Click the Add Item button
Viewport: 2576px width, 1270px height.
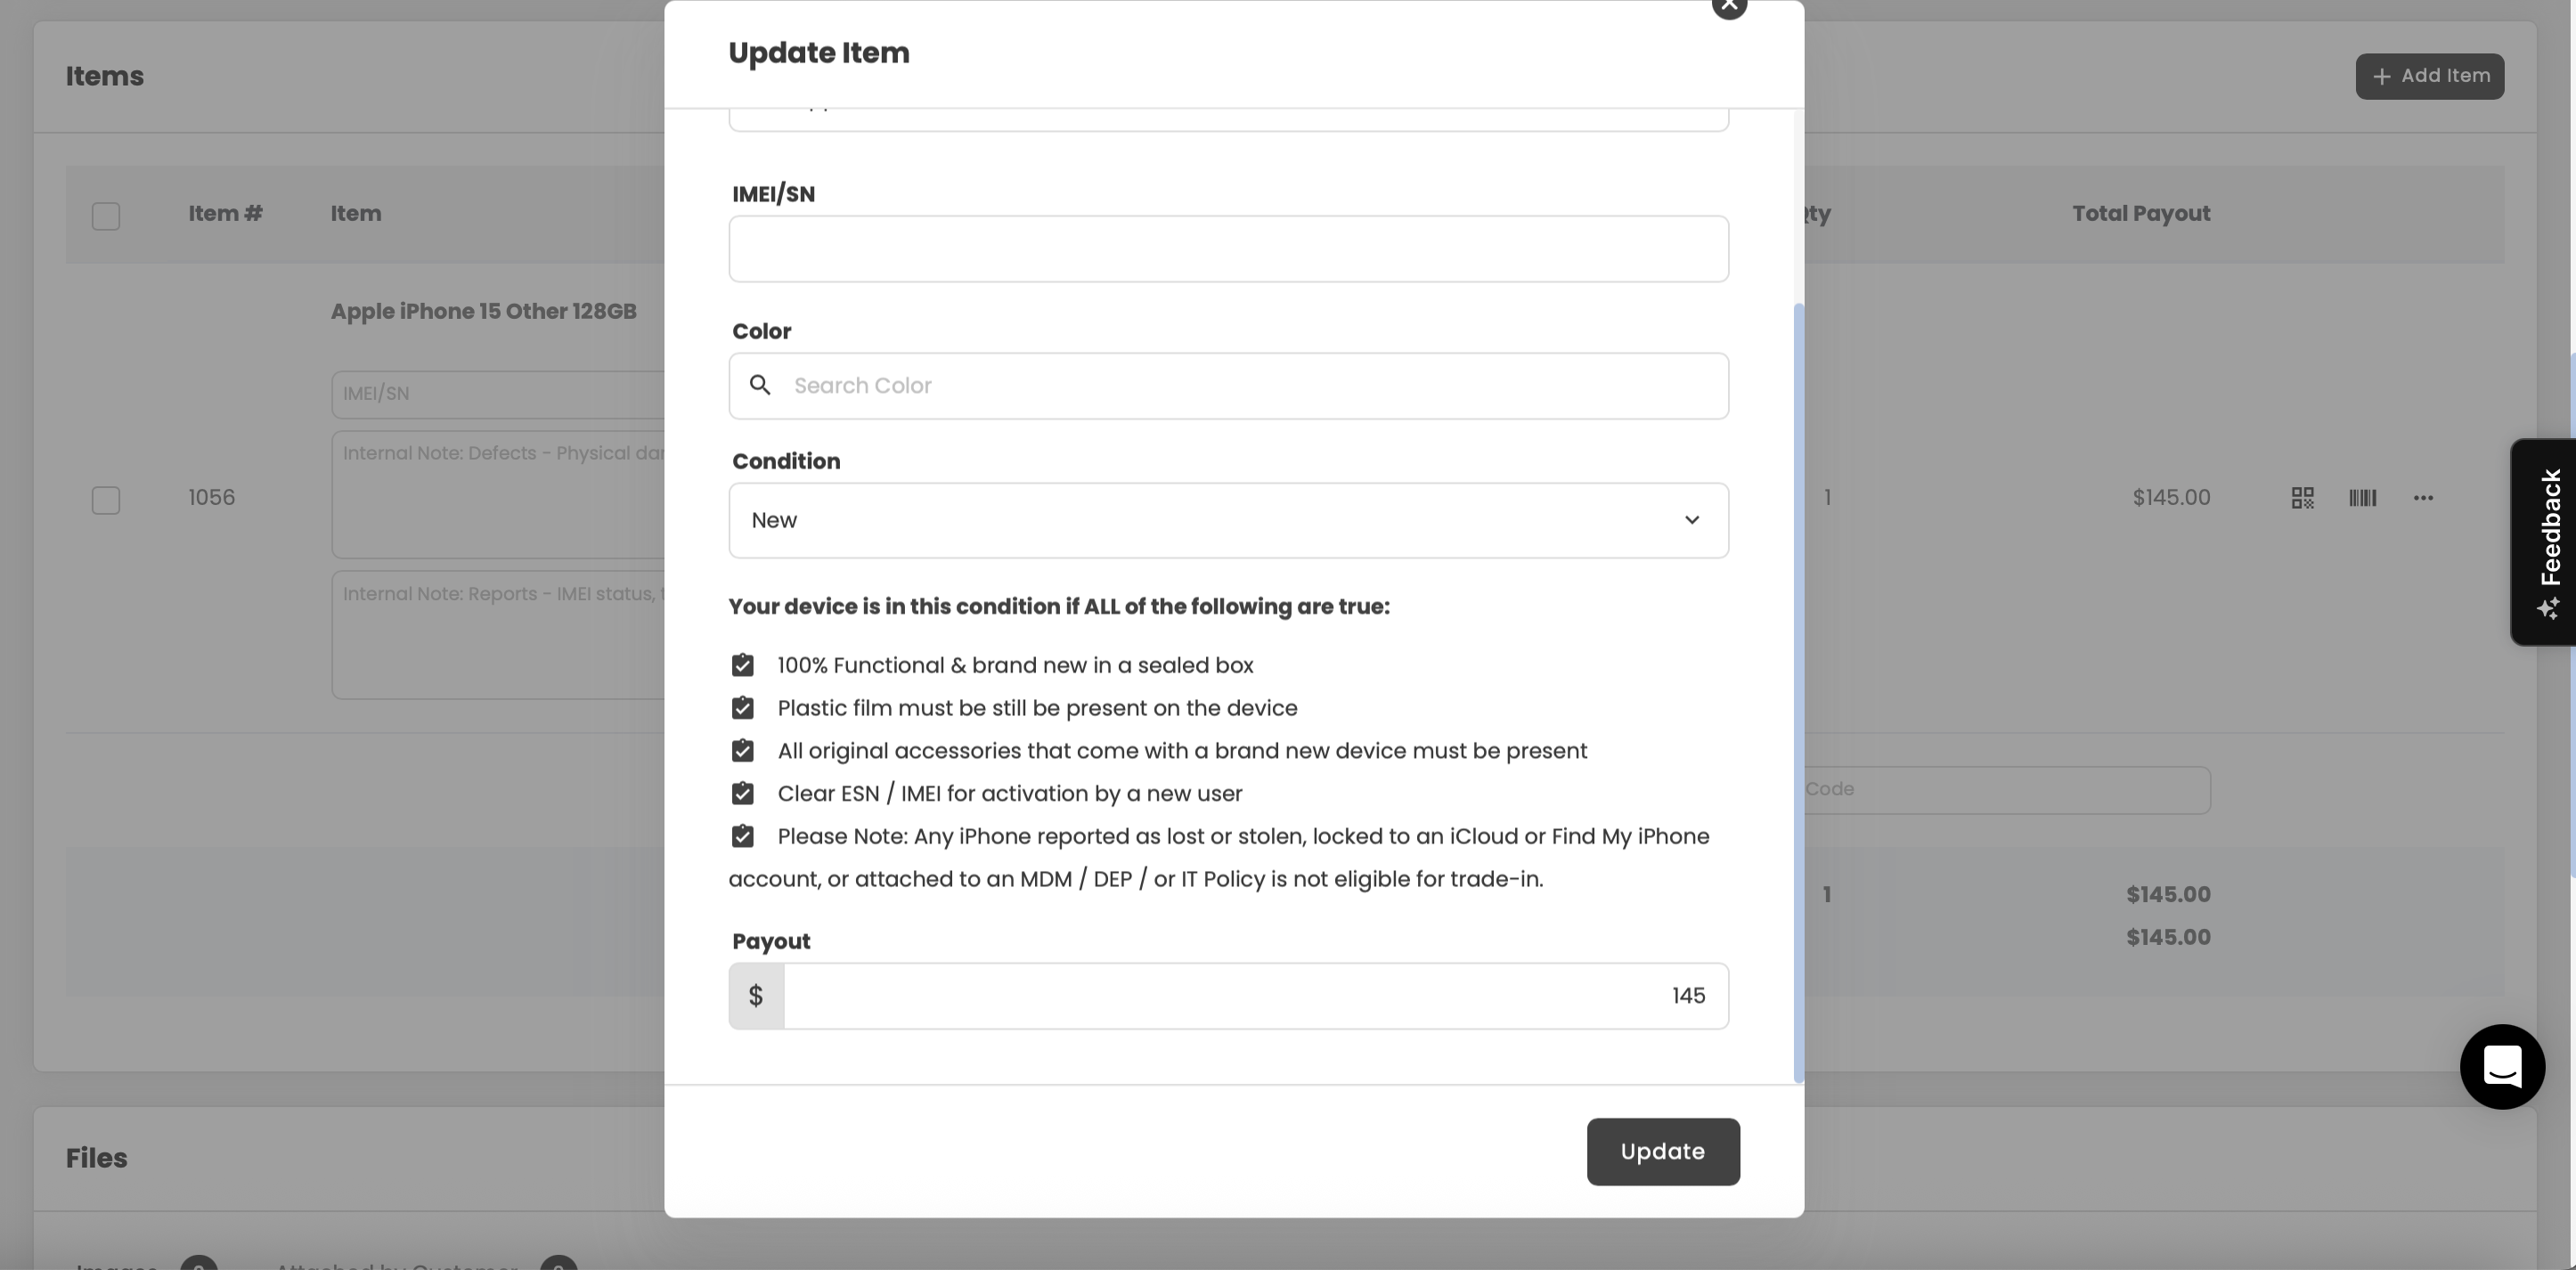[x=2429, y=77]
